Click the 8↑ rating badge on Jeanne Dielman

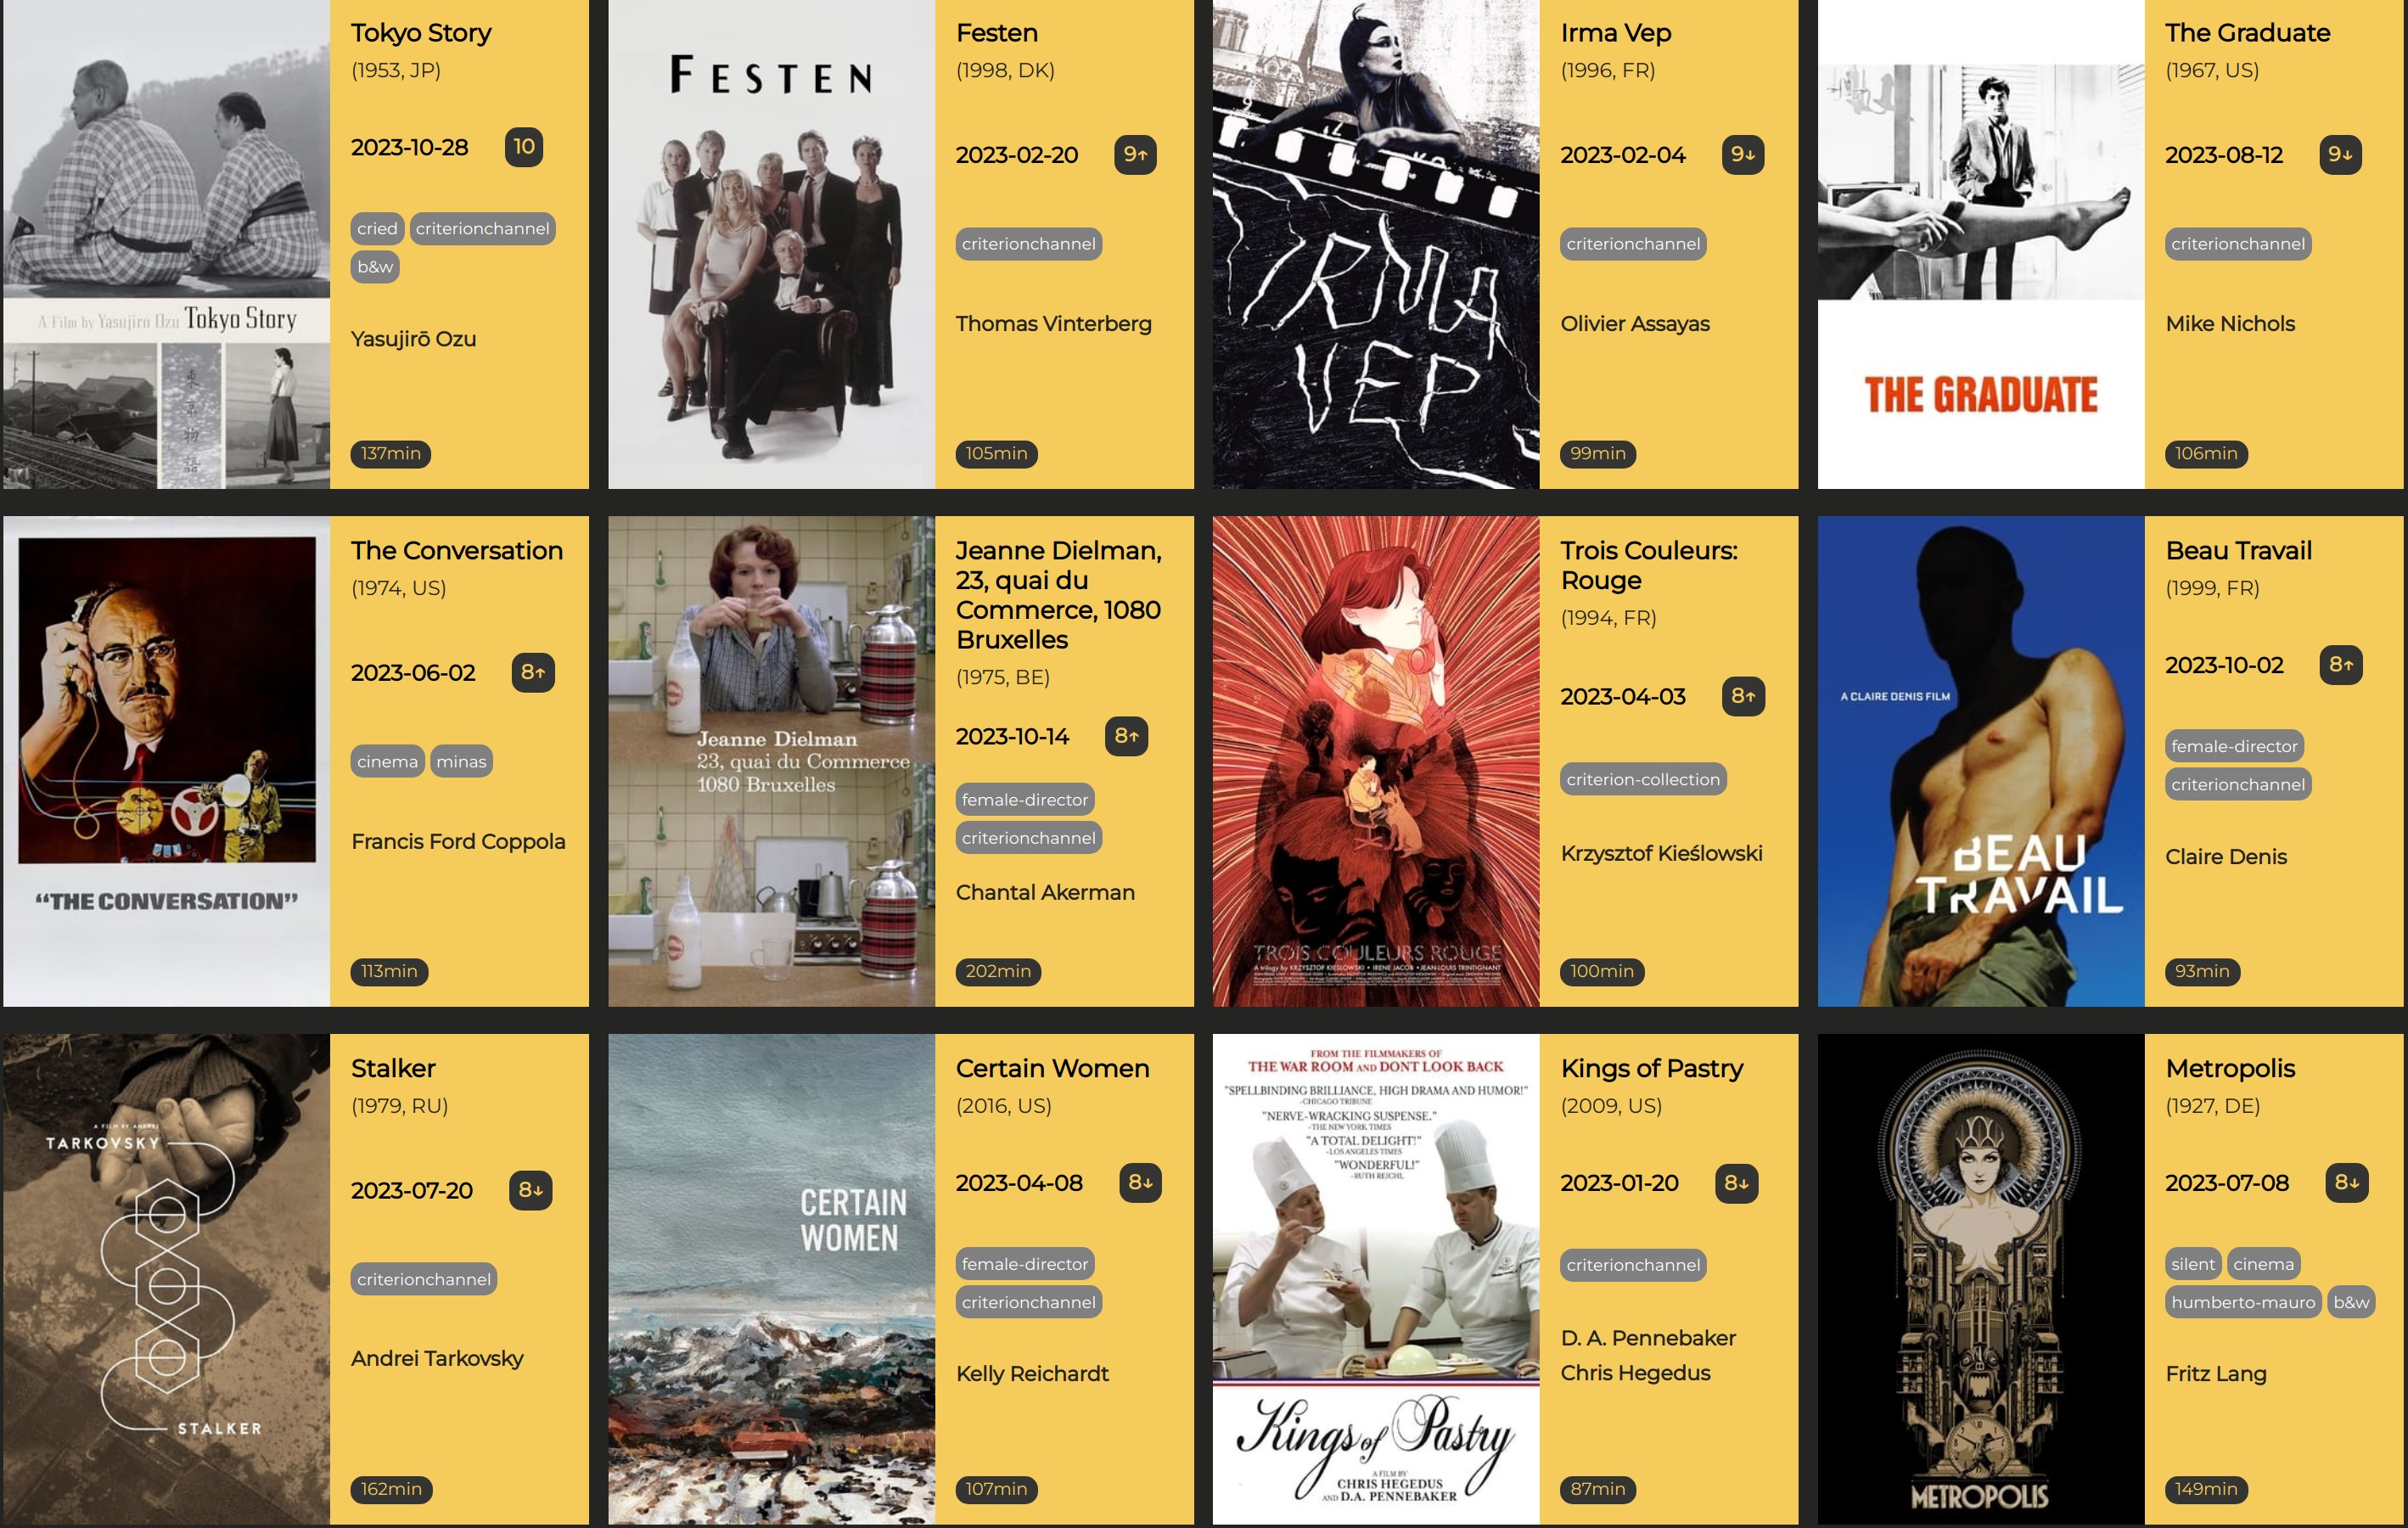(1126, 737)
